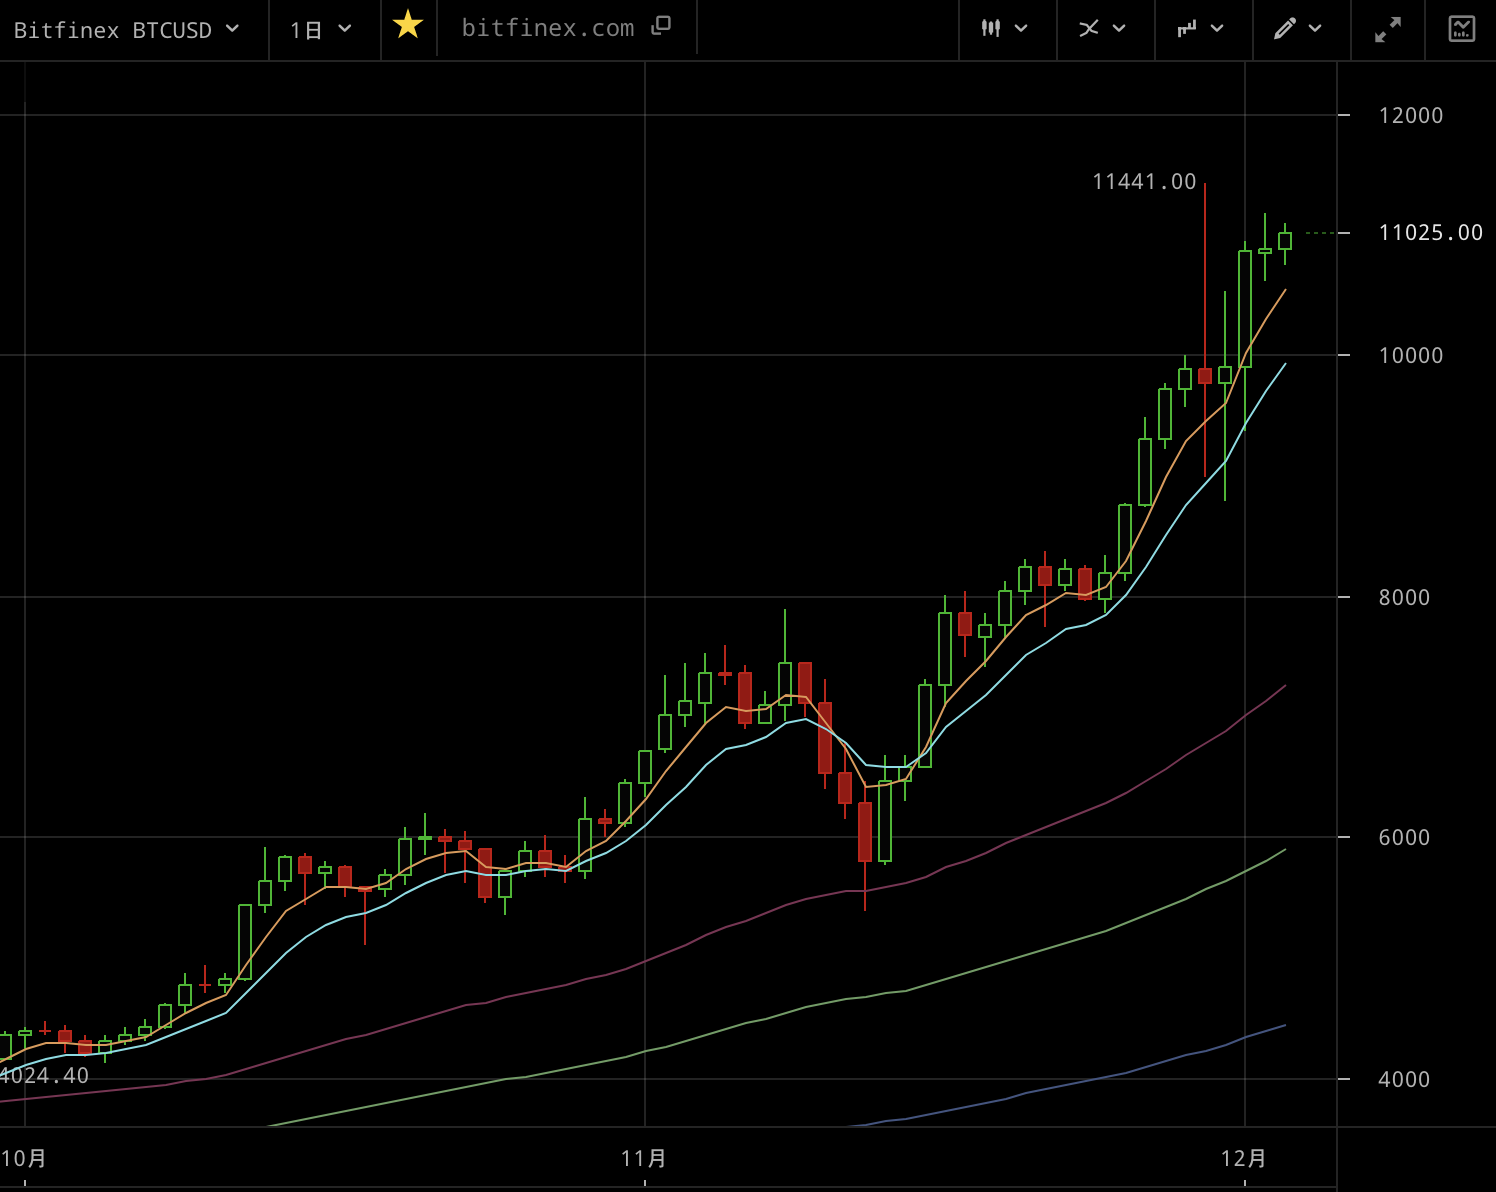Select the pencil drawing tool icon

point(1285,29)
